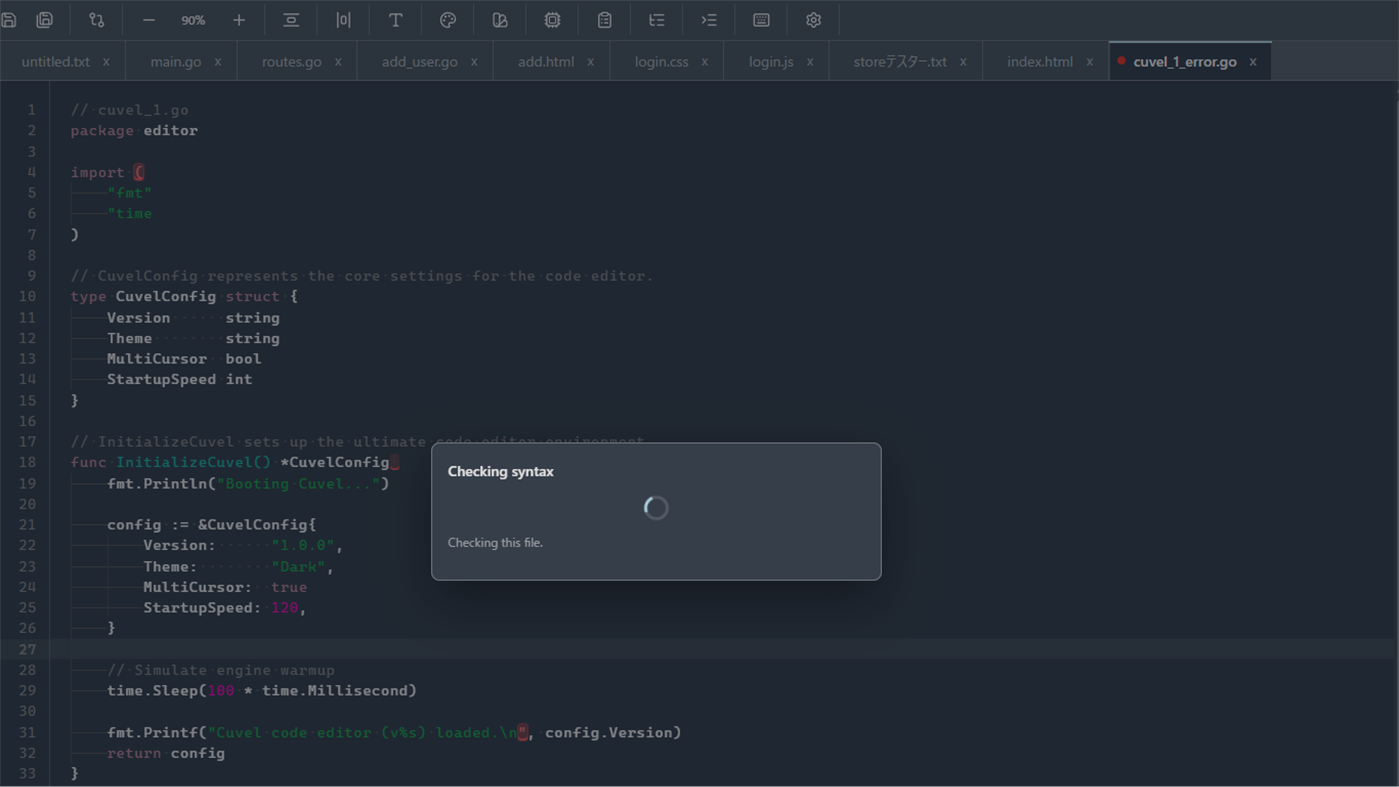Click the '"time' import line
Image resolution: width=1399 pixels, height=787 pixels.
coord(129,214)
